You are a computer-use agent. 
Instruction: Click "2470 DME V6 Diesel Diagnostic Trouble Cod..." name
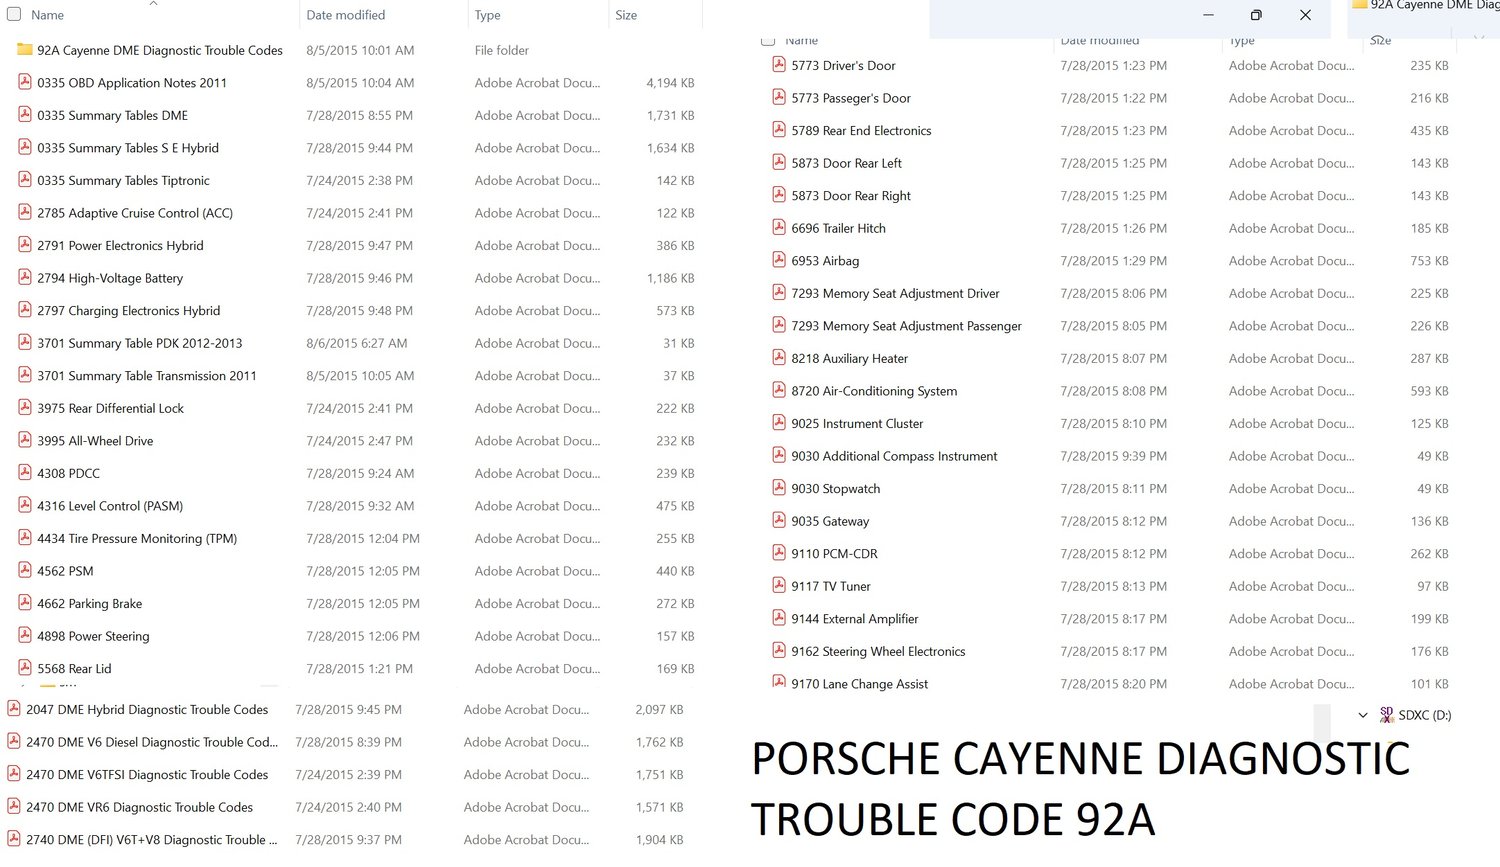pos(152,742)
